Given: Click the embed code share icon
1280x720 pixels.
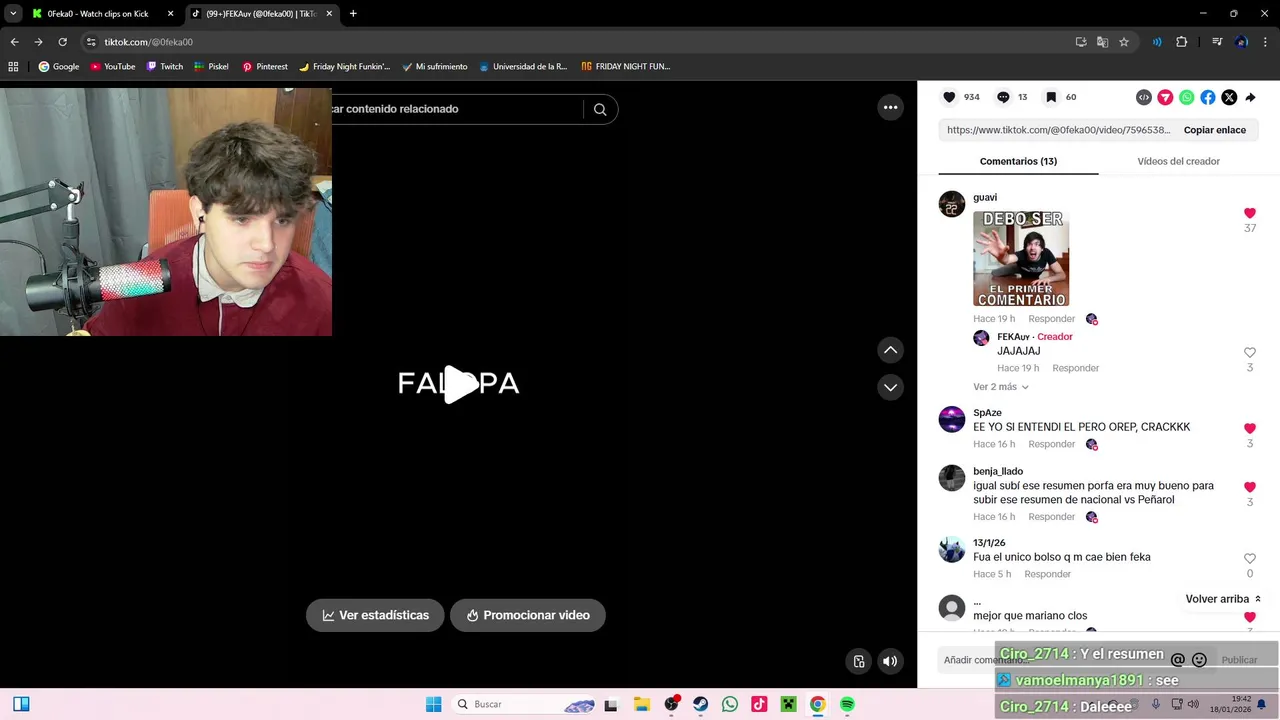Looking at the screenshot, I should tap(1144, 97).
